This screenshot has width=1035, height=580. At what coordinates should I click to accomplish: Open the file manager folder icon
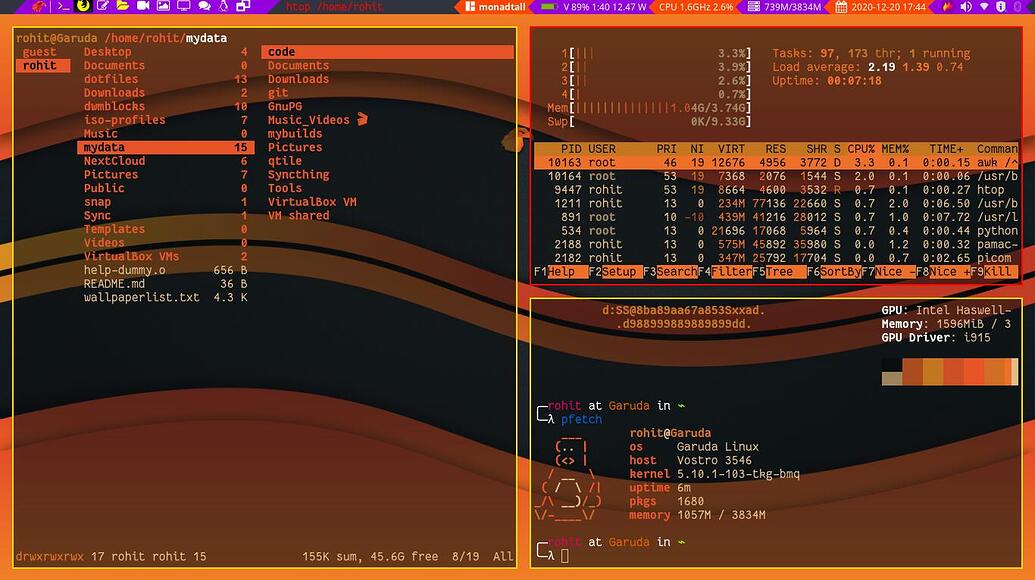[122, 7]
